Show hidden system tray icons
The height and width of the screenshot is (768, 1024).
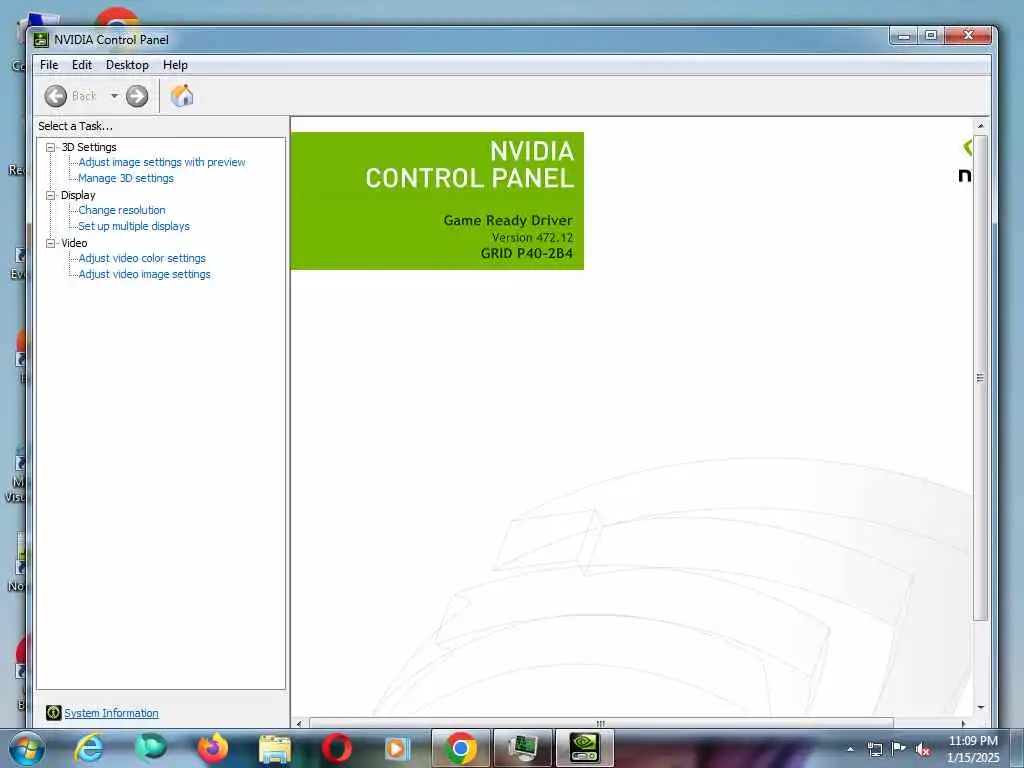850,749
